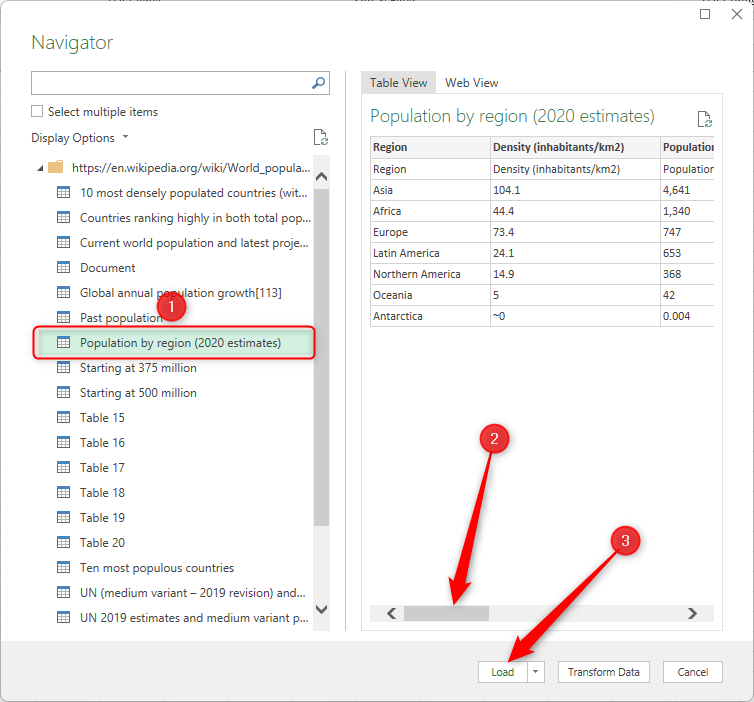Image resolution: width=754 pixels, height=702 pixels.
Task: Click the table list scroll down arrow
Action: (x=321, y=609)
